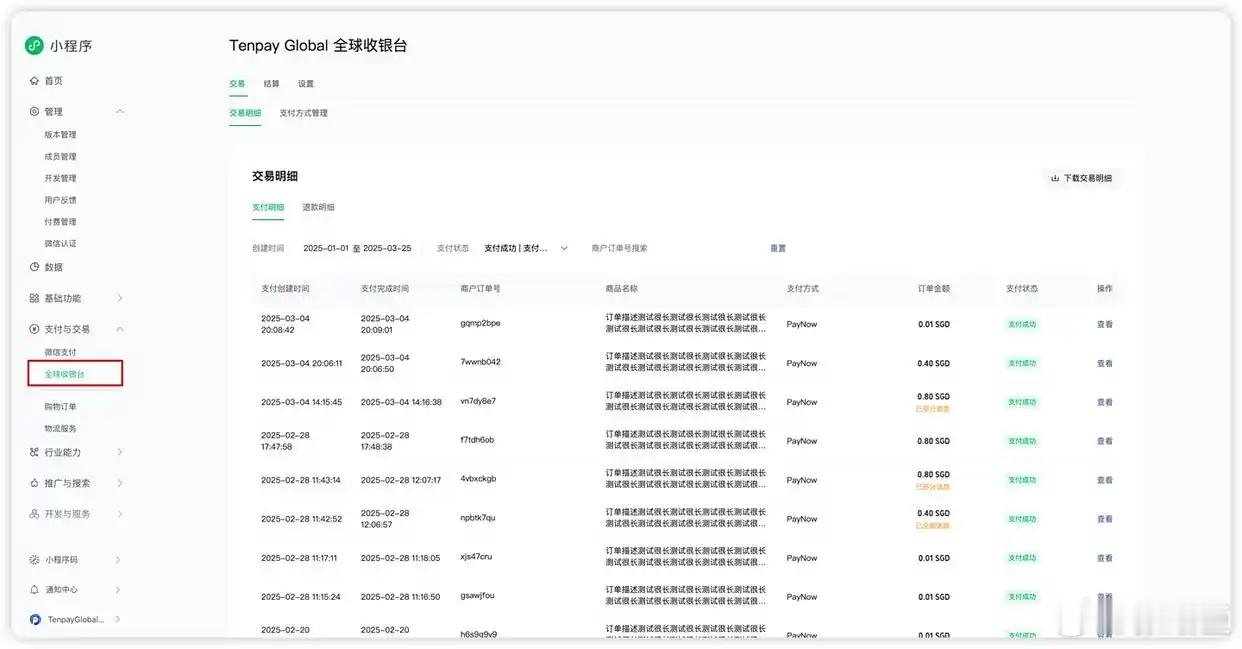Switch to the 结算 top tab

click(272, 84)
